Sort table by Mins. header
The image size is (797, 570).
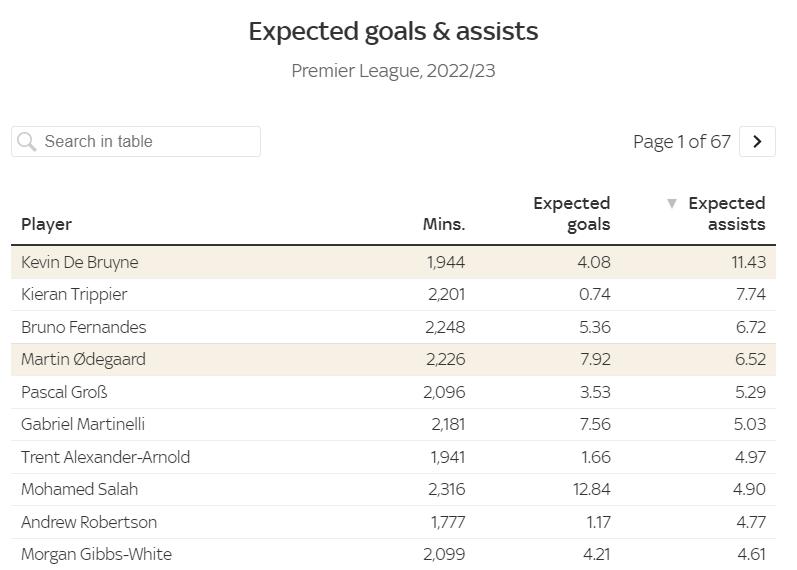[443, 224]
